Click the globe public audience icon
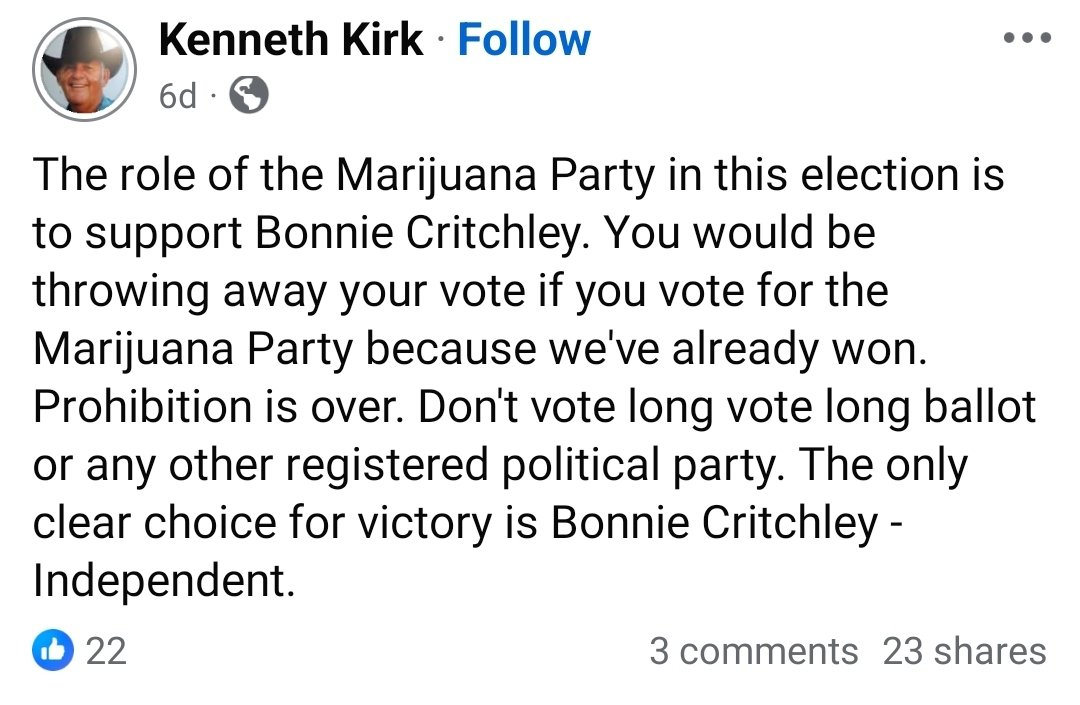 click(249, 96)
